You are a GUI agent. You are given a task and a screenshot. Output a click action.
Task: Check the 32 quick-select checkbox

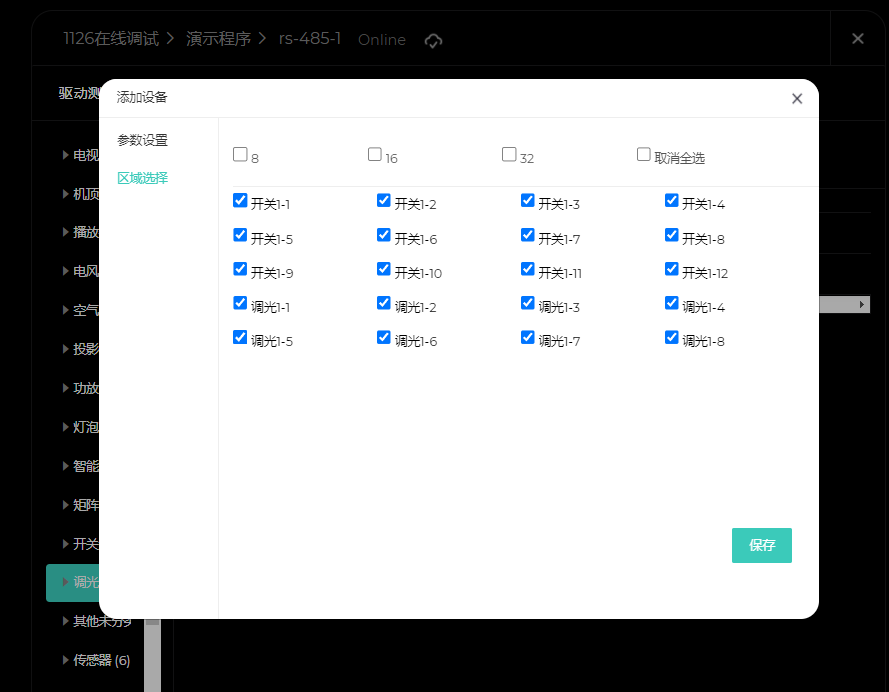click(x=509, y=155)
